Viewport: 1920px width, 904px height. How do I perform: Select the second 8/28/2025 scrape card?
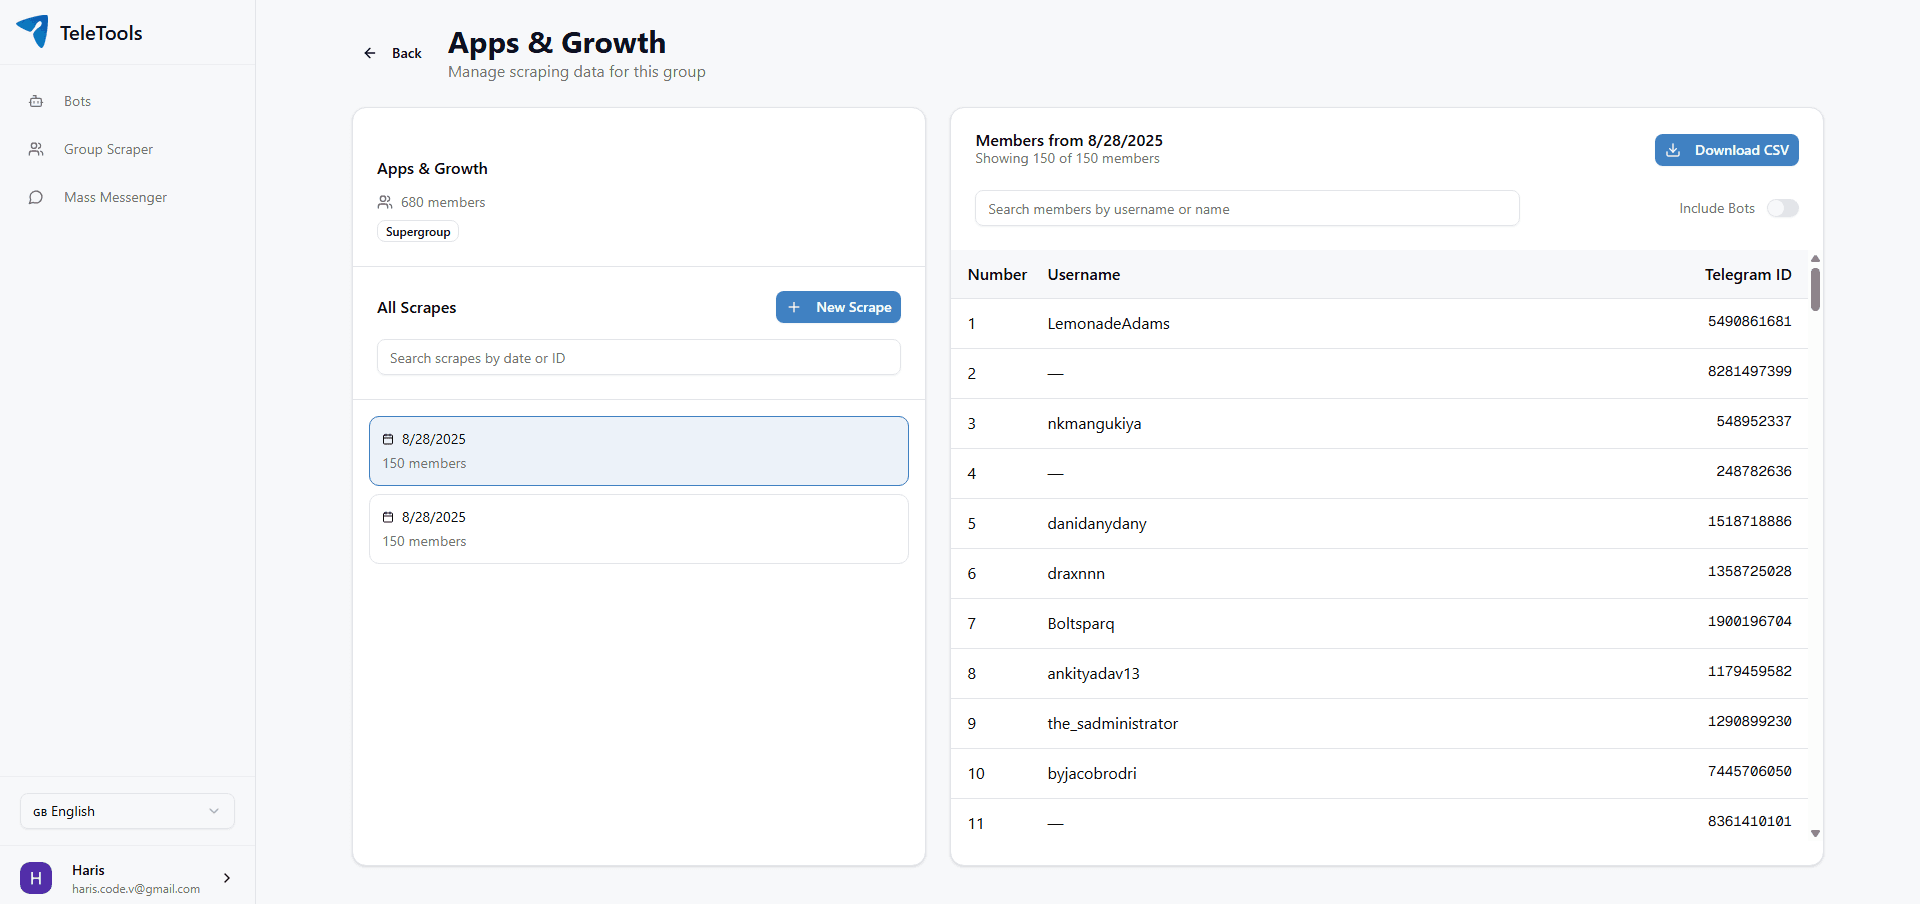pos(639,529)
